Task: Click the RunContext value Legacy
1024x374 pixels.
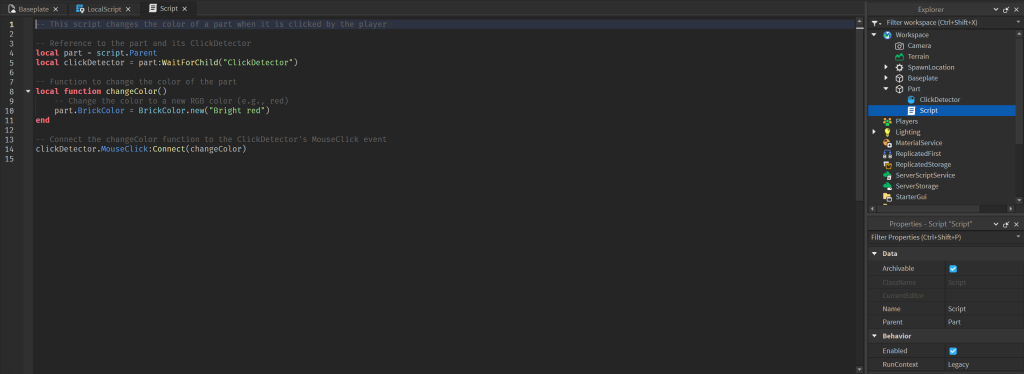Action: coord(958,364)
